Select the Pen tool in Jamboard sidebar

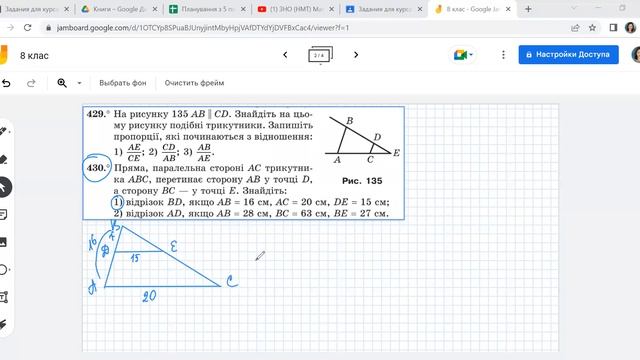[x=3, y=131]
